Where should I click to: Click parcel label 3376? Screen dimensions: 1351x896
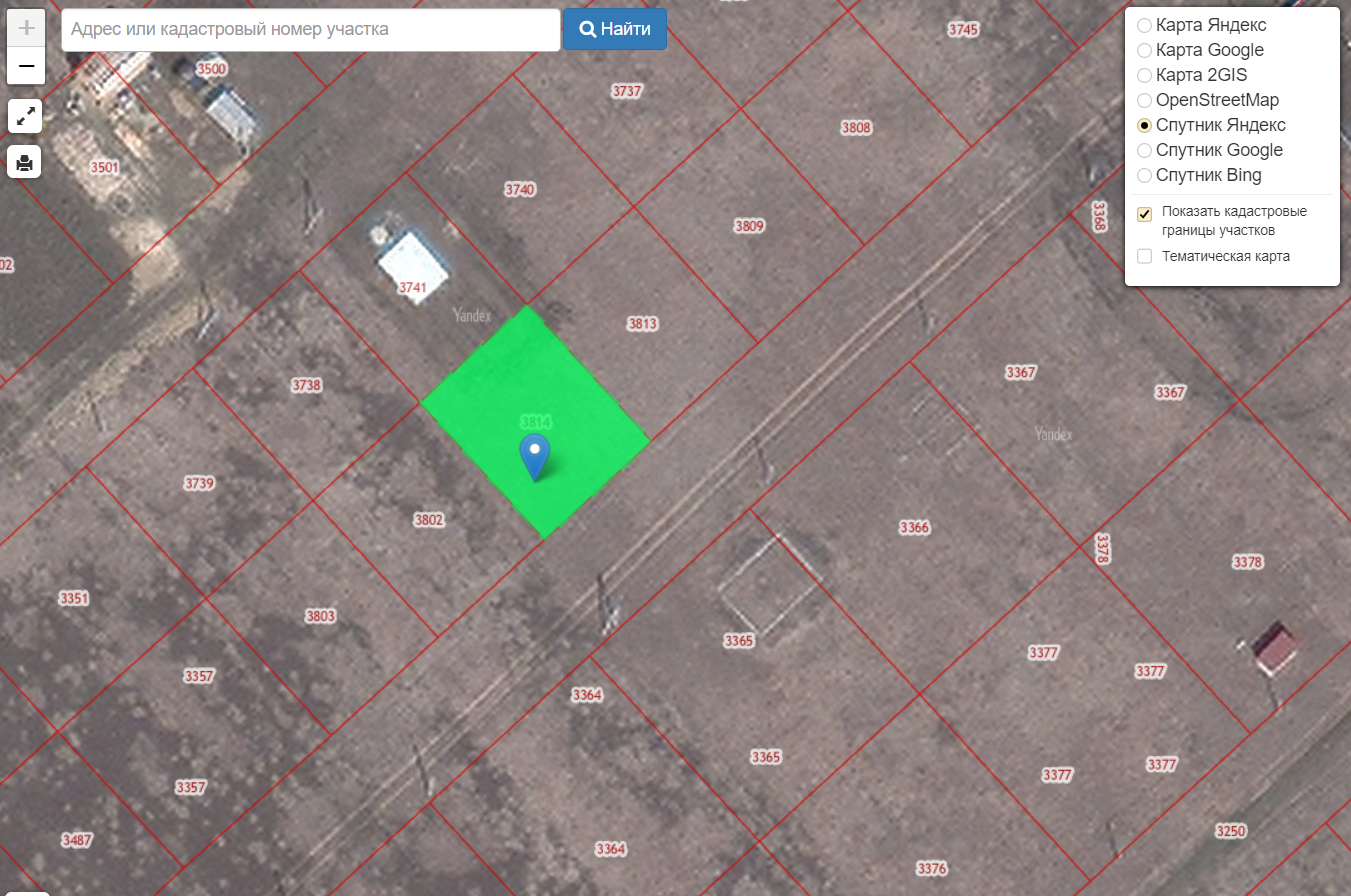(x=932, y=868)
